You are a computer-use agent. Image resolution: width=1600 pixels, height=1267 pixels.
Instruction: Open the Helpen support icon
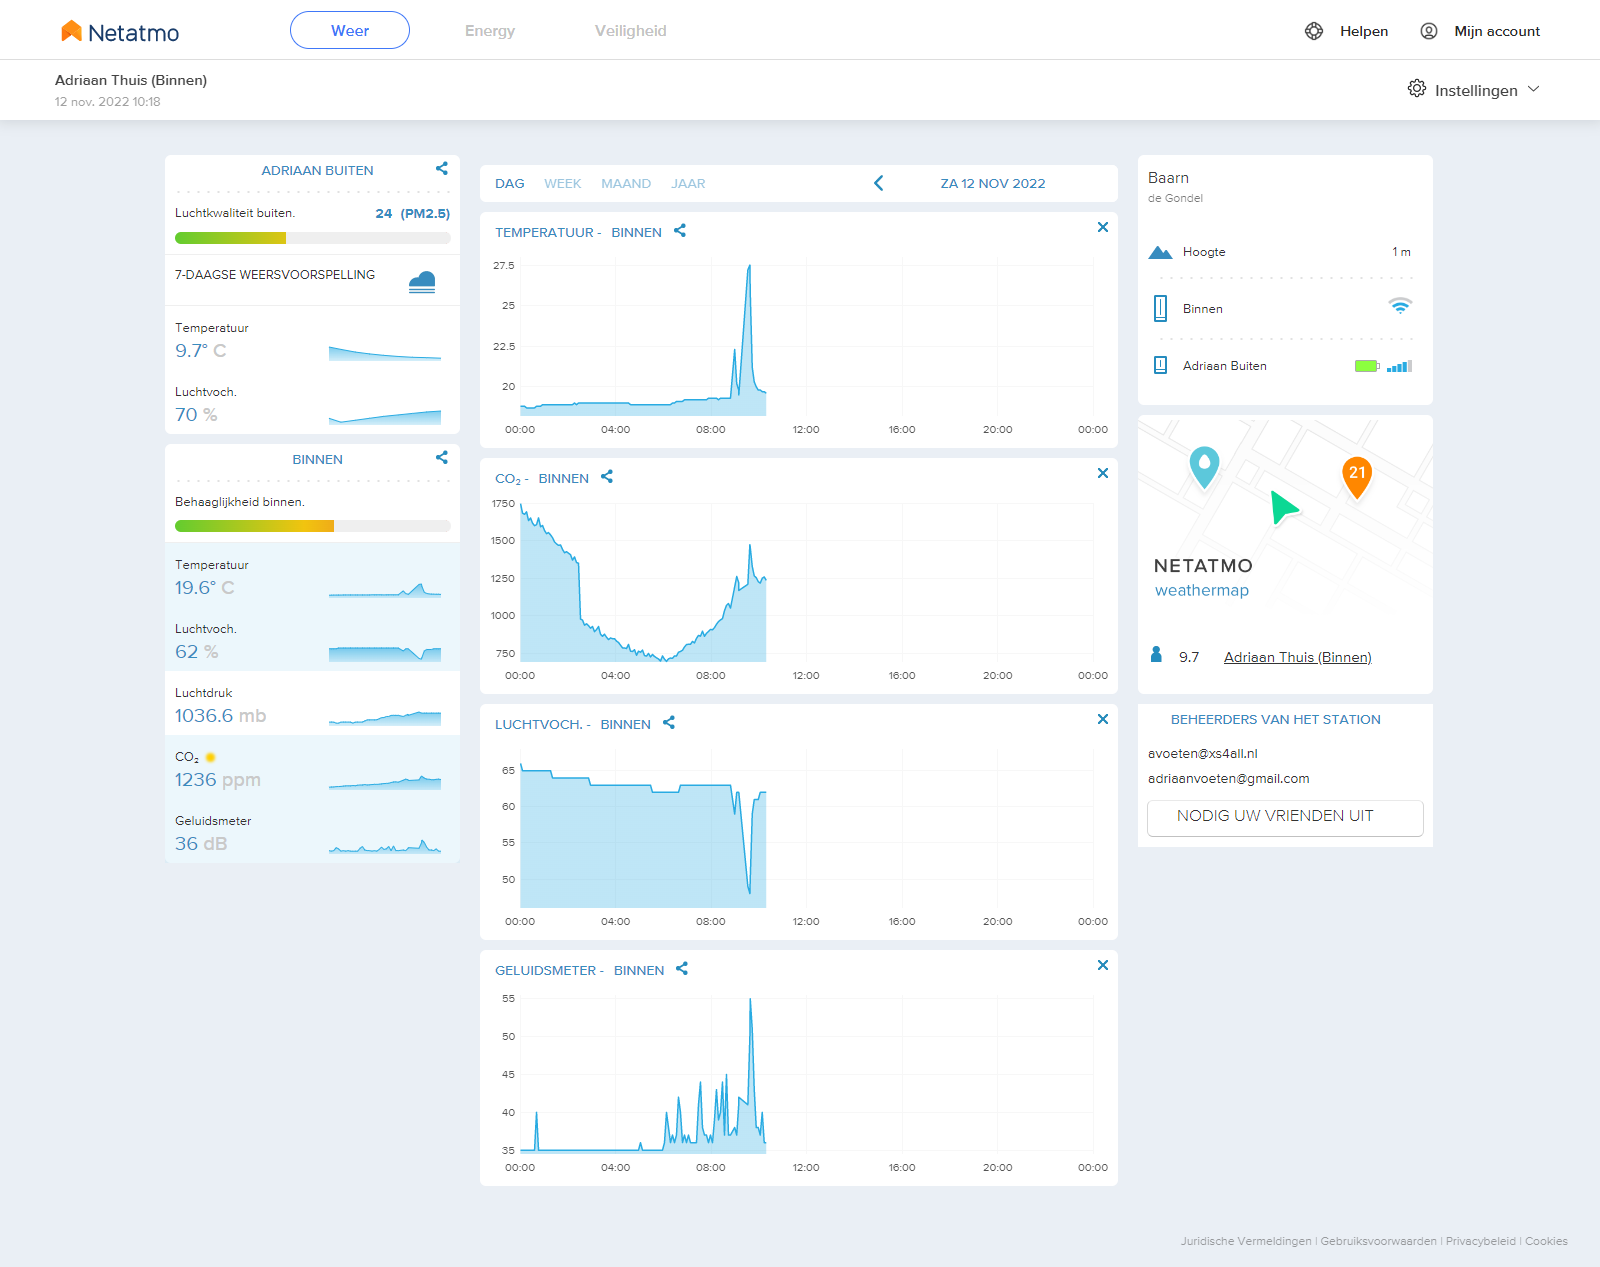1314,31
